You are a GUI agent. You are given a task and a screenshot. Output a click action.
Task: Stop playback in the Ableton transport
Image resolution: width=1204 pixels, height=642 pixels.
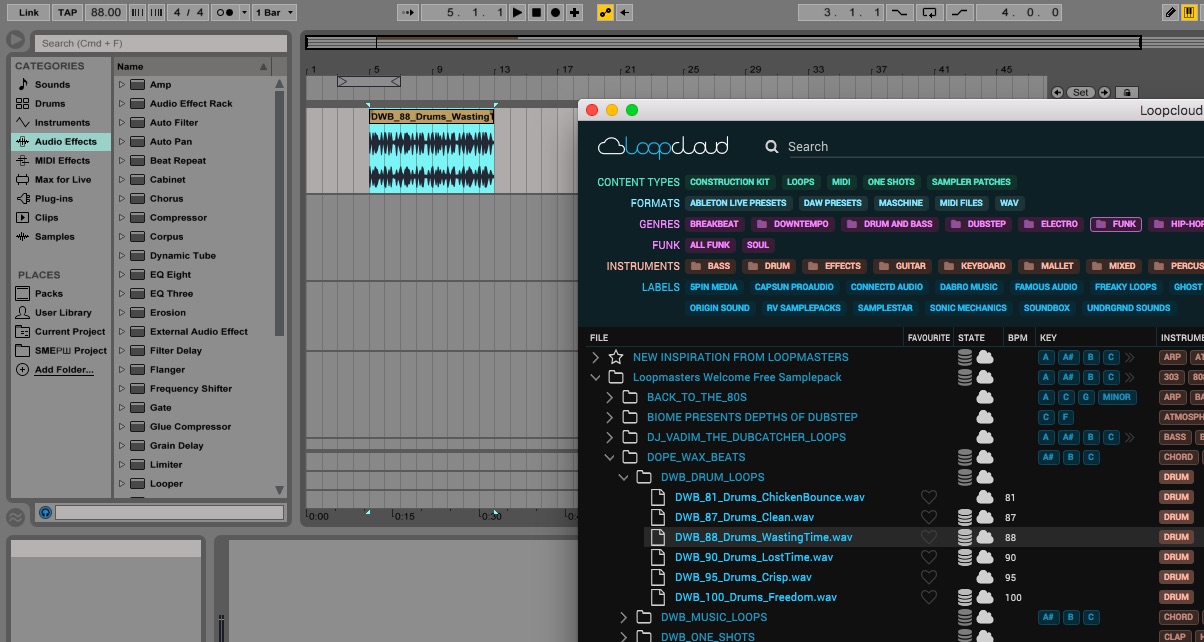[536, 12]
